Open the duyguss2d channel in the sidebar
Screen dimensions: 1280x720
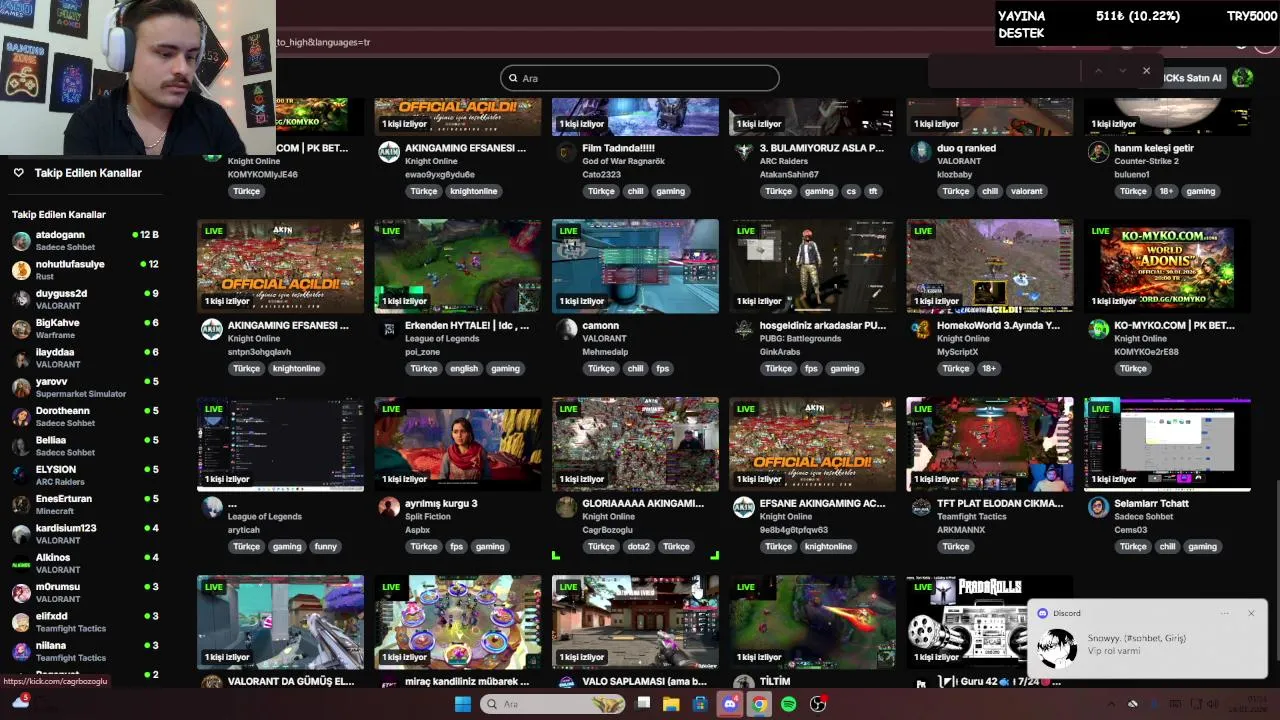pos(85,299)
